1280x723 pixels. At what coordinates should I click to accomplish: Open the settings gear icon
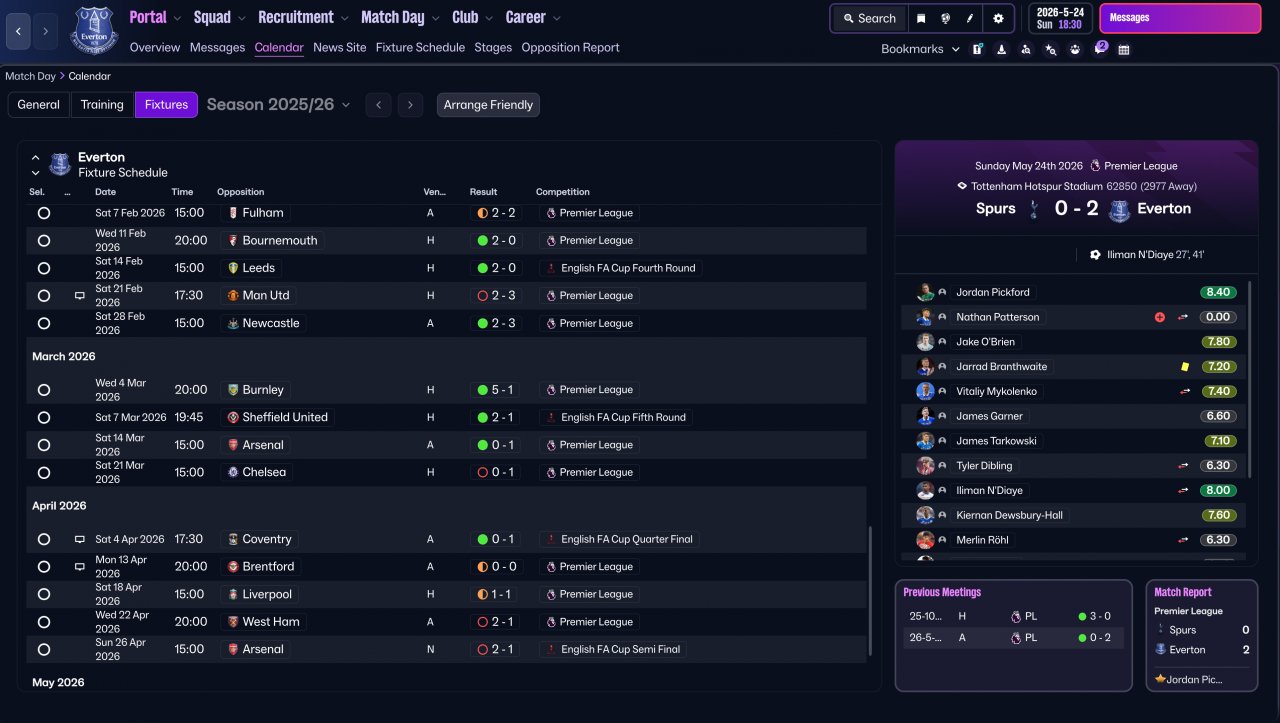998,18
